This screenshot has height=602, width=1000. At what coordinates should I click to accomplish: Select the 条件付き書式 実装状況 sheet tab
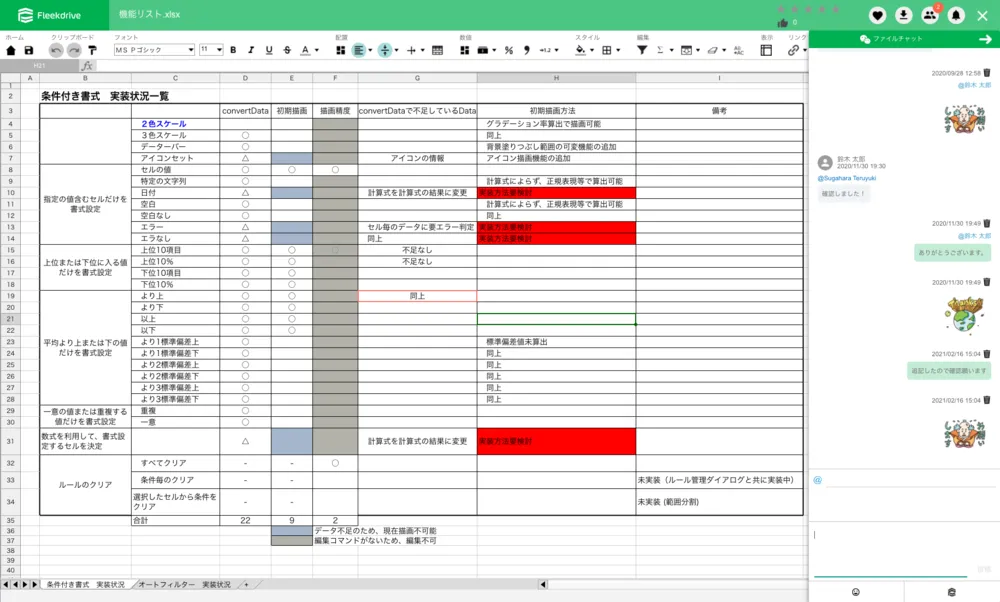pyautogui.click(x=86, y=584)
